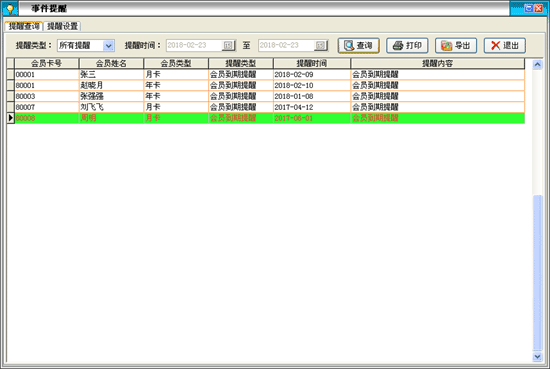Select the row with card number 80003
Image resolution: width=550 pixels, height=369 pixels.
(269, 96)
